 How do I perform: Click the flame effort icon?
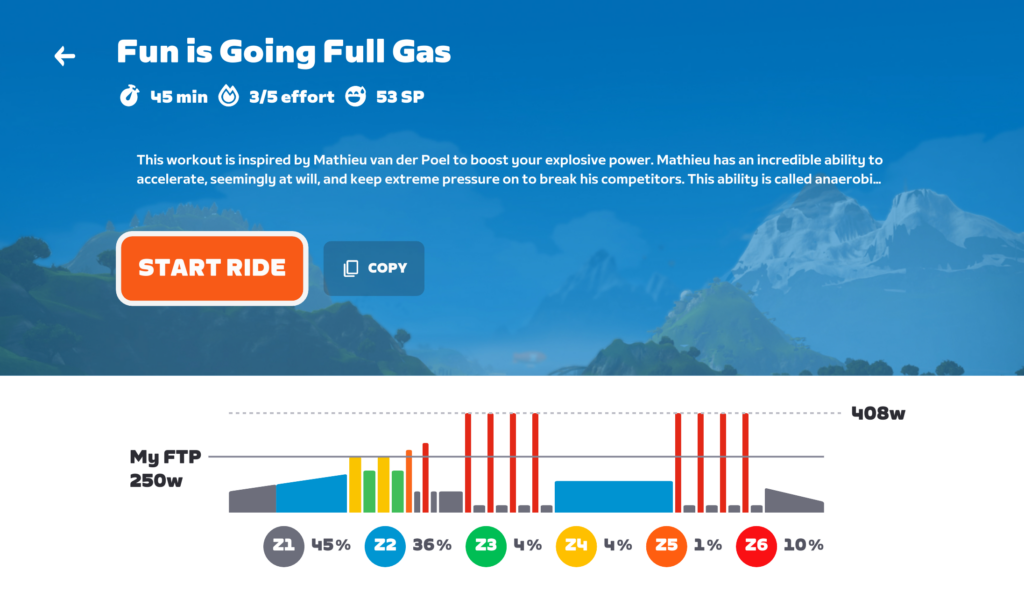(x=228, y=95)
